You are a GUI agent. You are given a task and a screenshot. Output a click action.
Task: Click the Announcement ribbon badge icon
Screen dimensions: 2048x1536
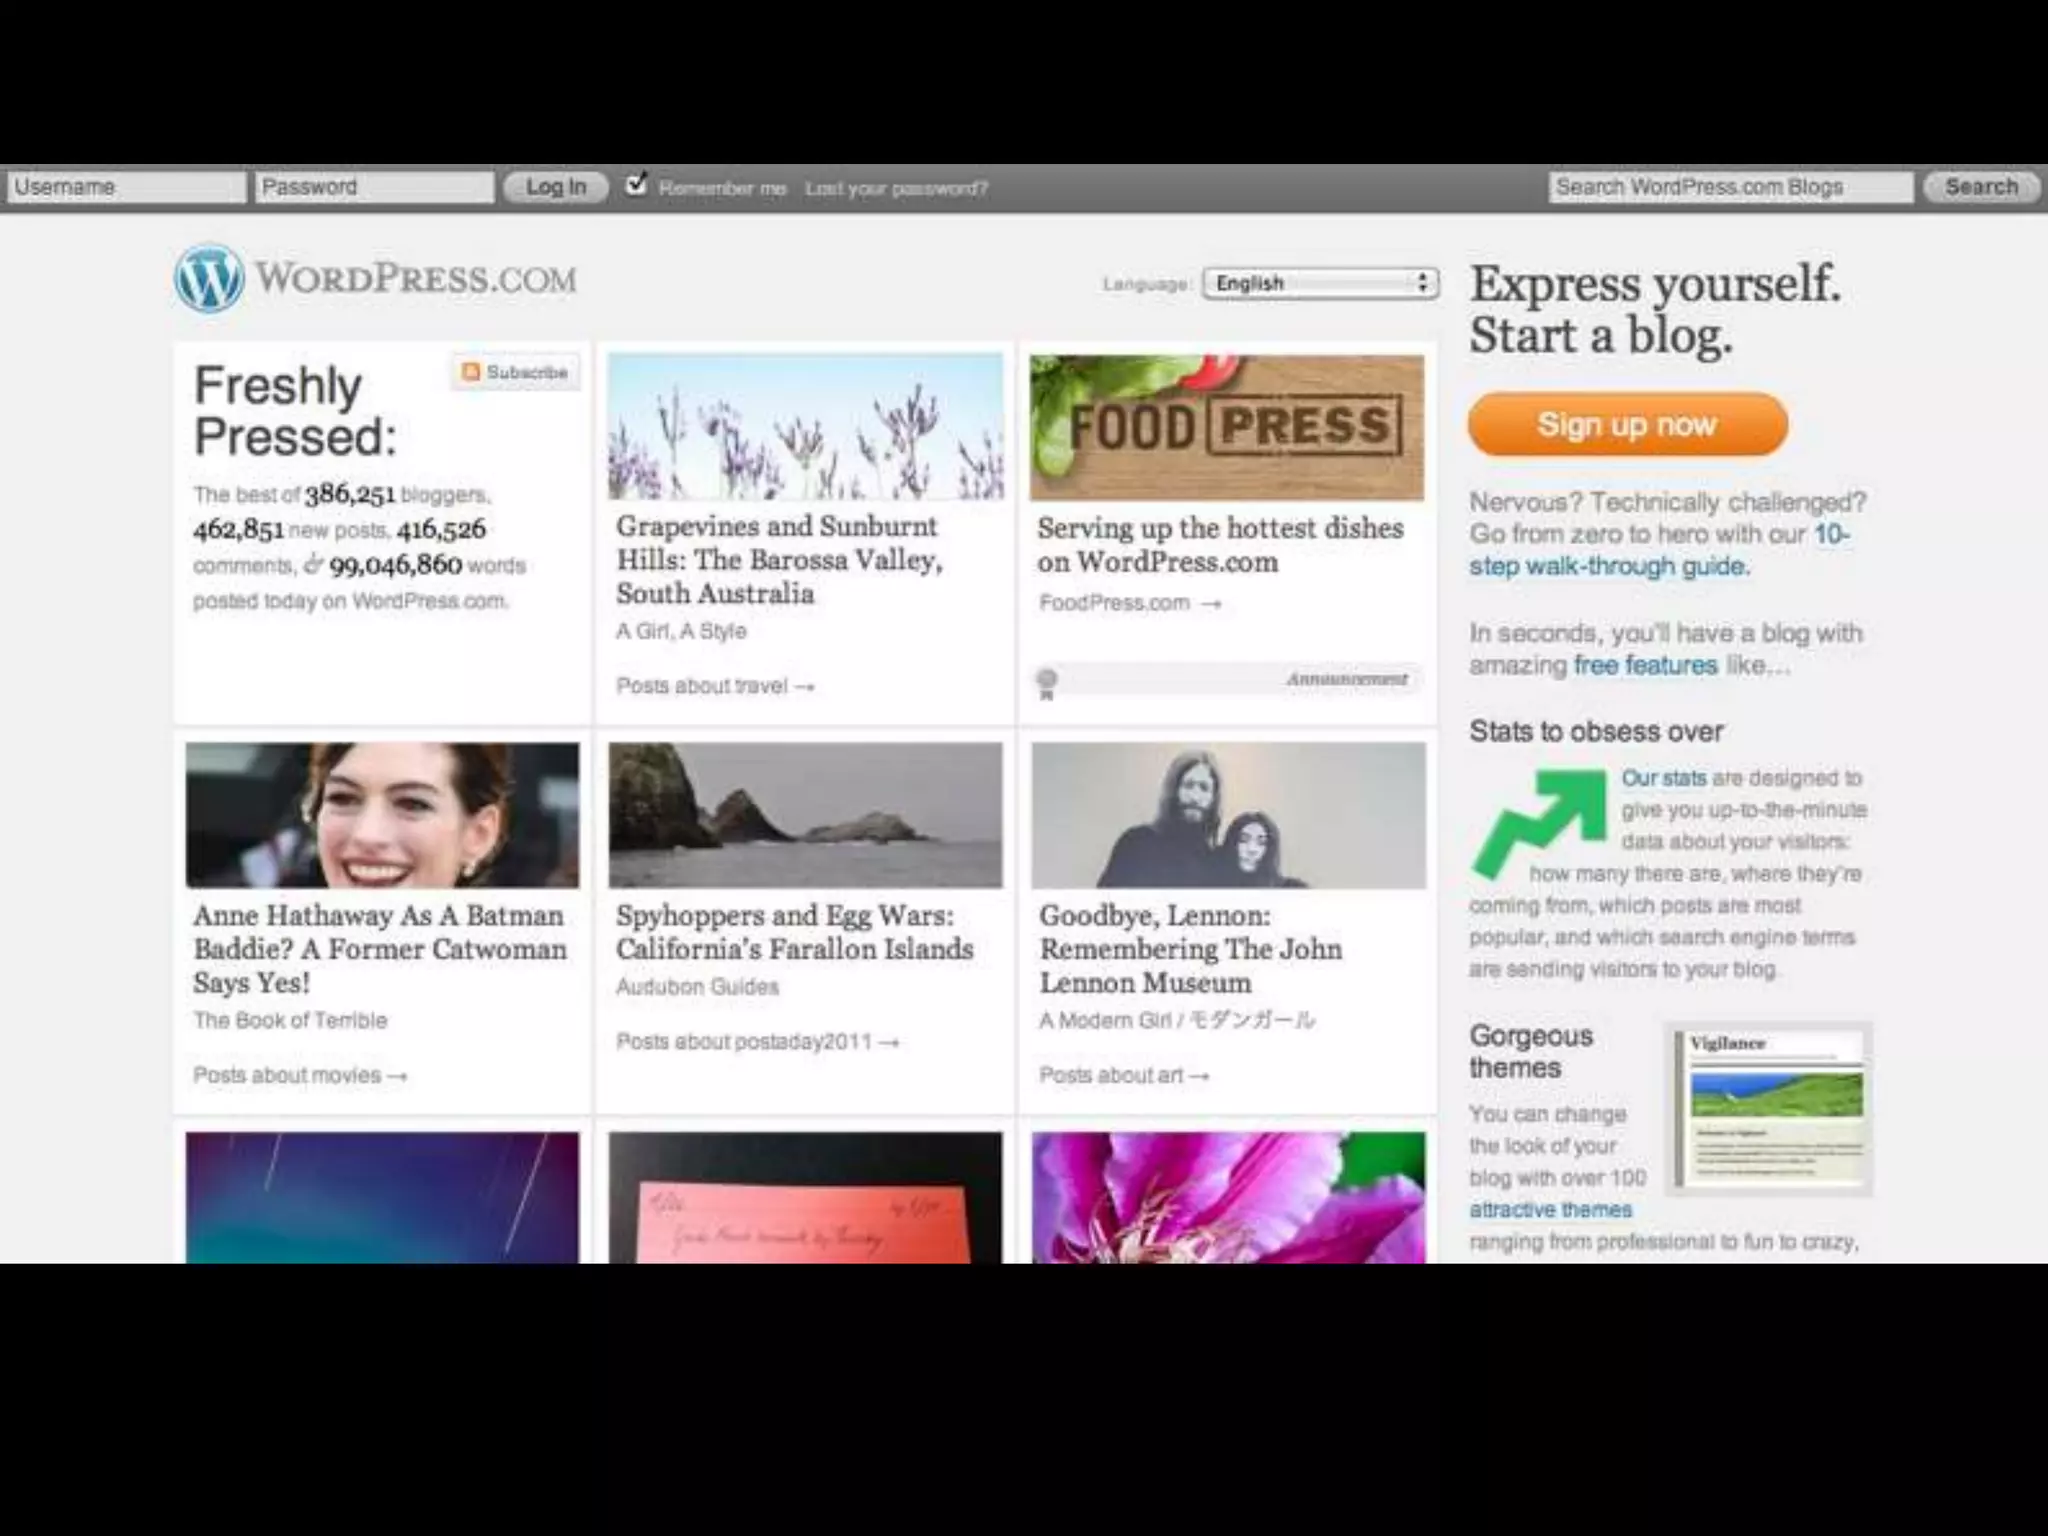[1046, 683]
